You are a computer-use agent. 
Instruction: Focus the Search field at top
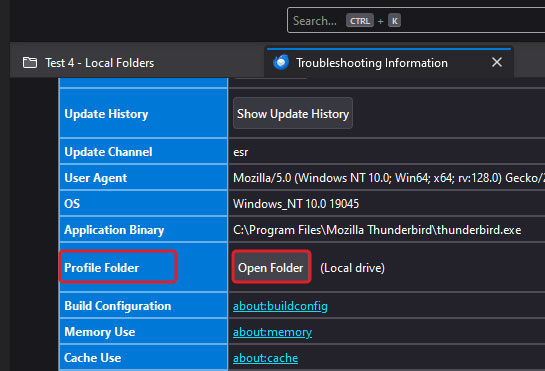click(416, 21)
